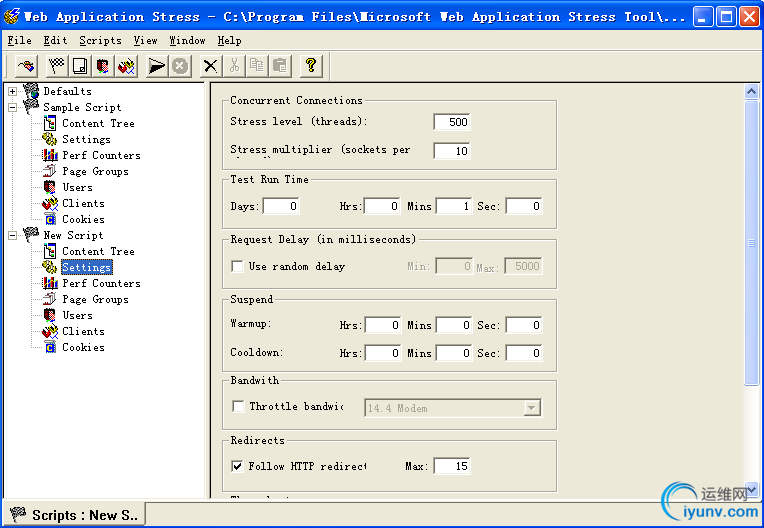
Task: Uncheck the Follow HTTP redirects checkbox
Action: coord(237,466)
